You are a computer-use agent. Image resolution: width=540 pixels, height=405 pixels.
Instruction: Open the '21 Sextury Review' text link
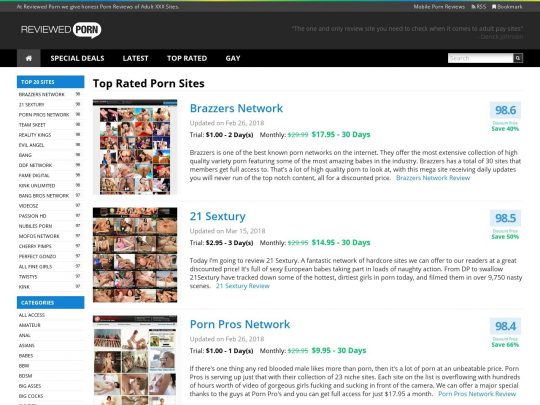click(243, 286)
